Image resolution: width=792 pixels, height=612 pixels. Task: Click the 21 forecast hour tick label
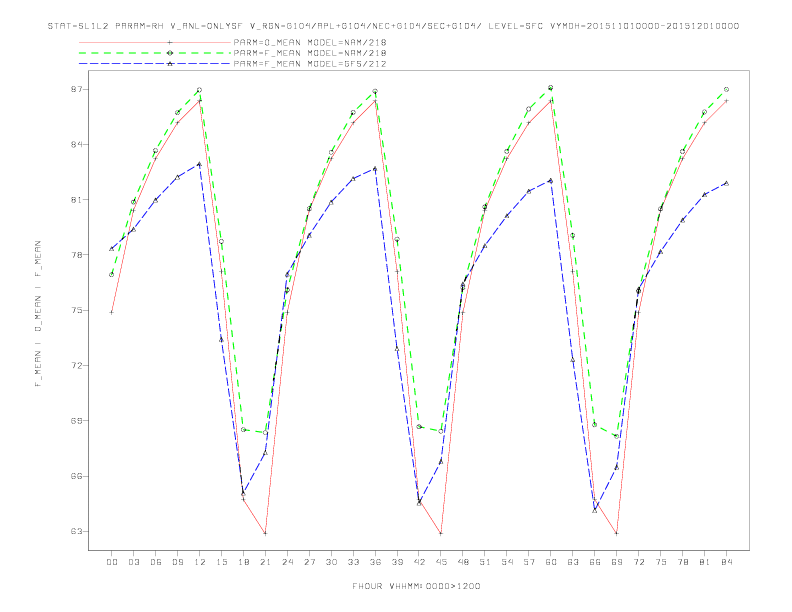pos(265,562)
